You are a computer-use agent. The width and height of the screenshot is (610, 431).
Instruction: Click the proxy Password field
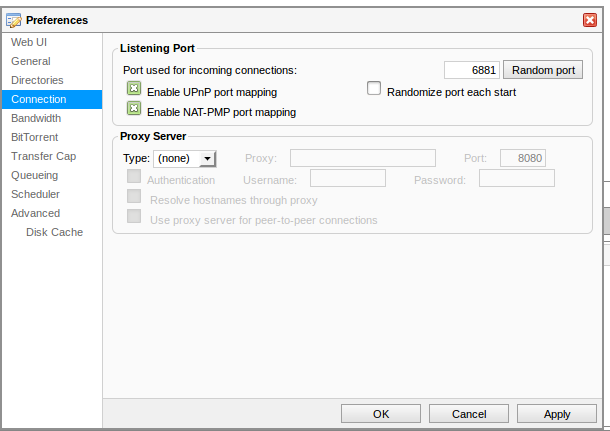point(517,178)
